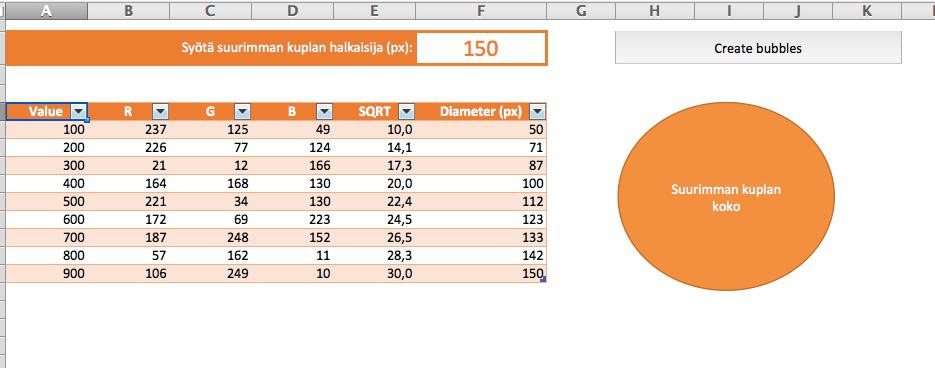Select the Diameter cell showing 142

click(x=481, y=256)
